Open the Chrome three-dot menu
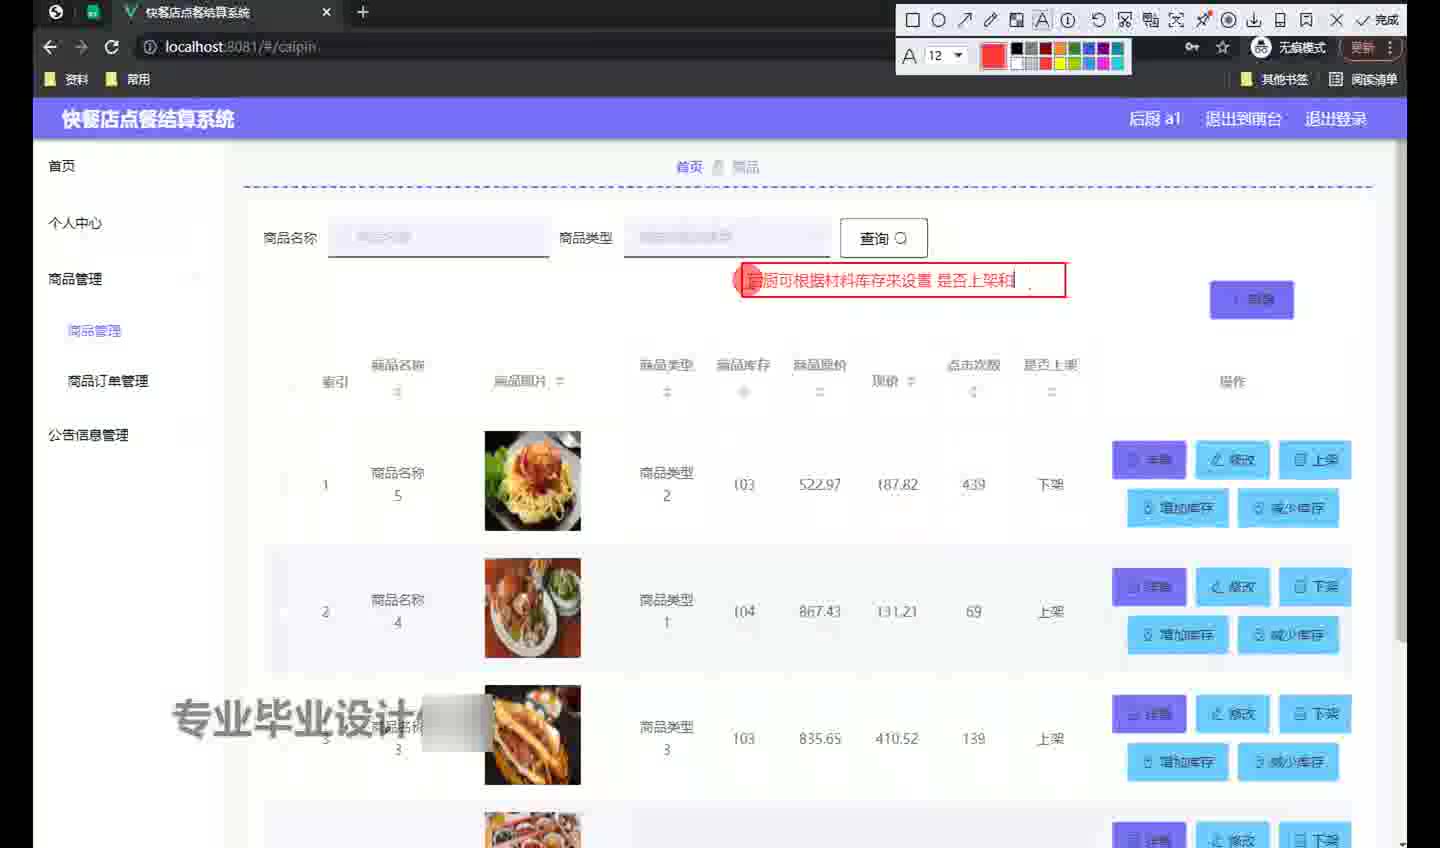 (1390, 47)
